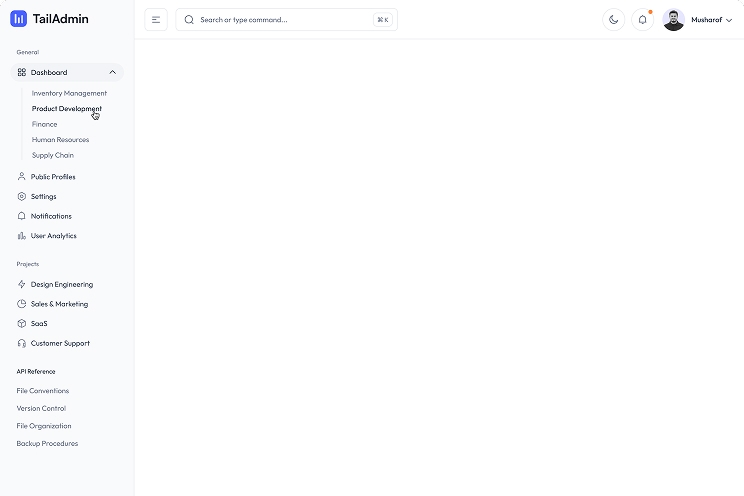Click the ⌘K shortcut badge
Screen dimensions: 744x496
pyautogui.click(x=383, y=19)
